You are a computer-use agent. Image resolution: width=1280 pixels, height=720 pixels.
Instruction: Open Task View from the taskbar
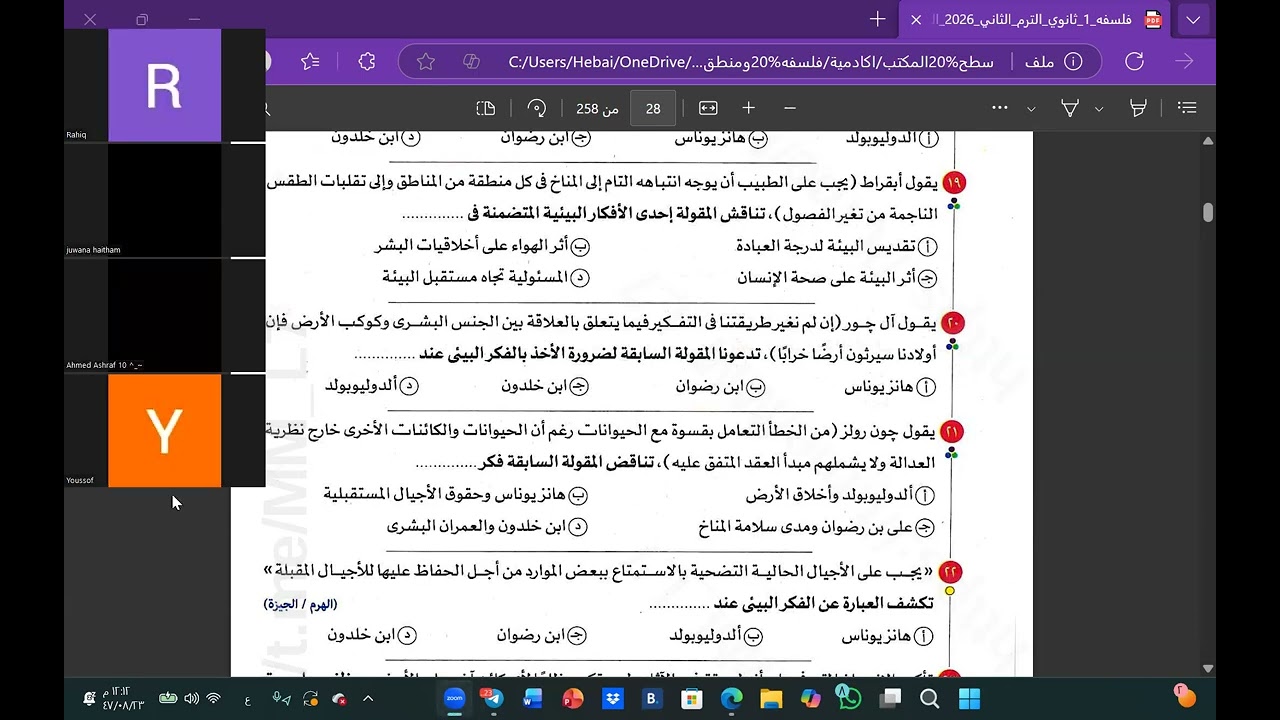click(889, 698)
